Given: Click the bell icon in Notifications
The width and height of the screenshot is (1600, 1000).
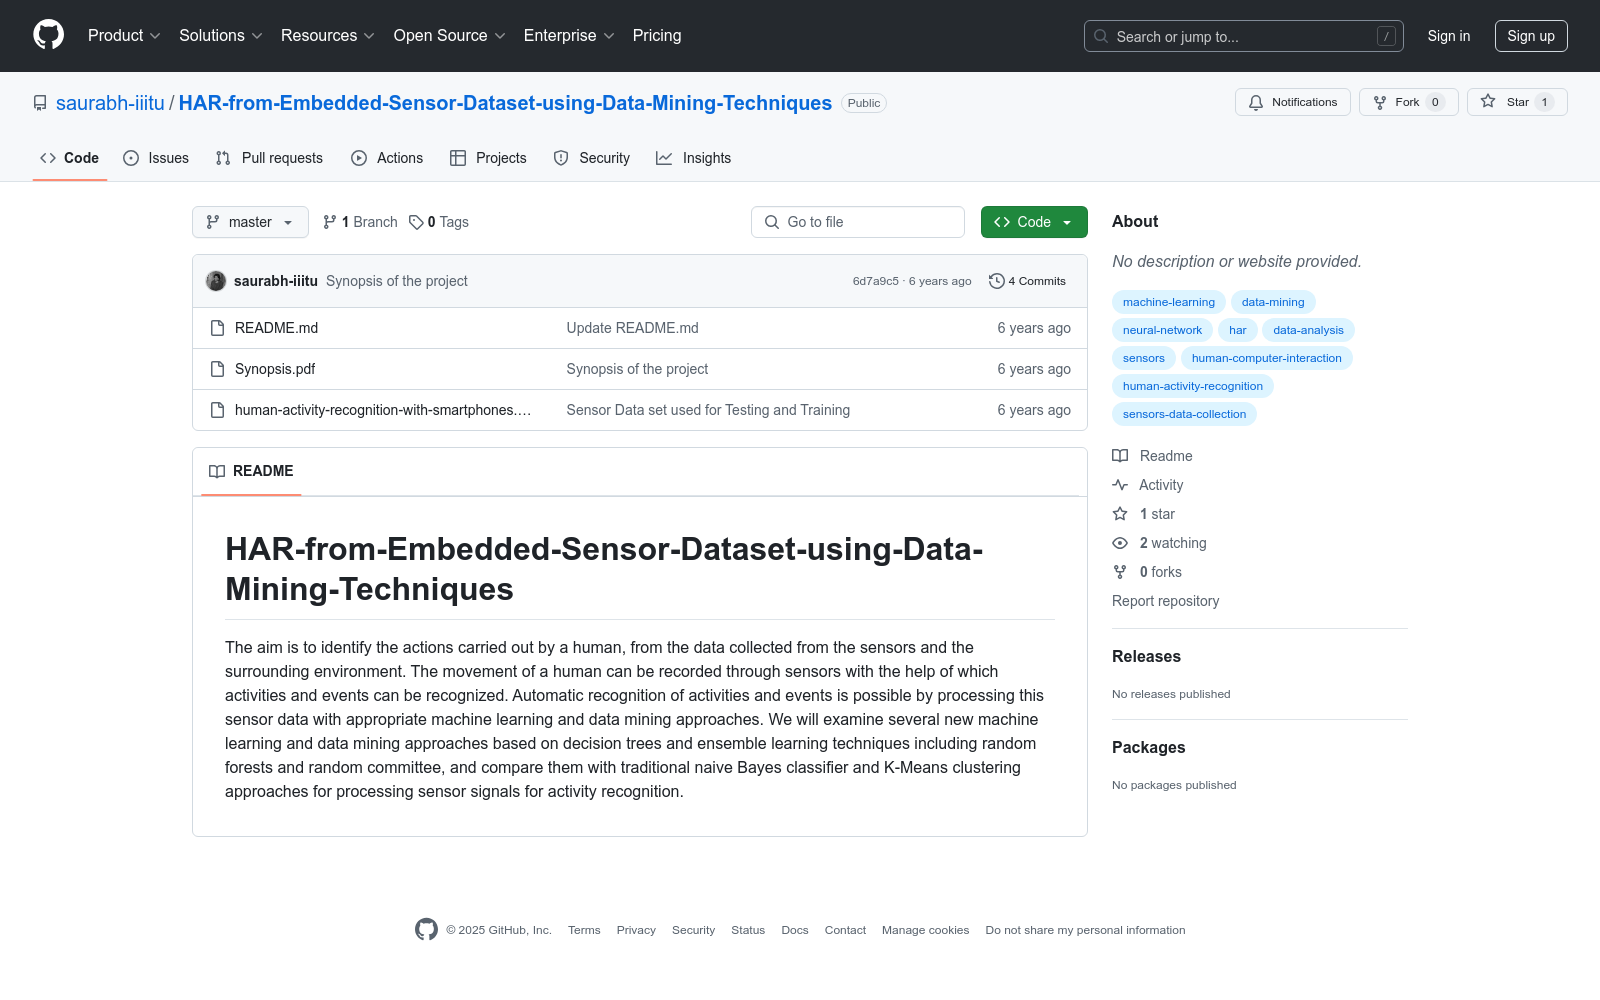Looking at the screenshot, I should [1256, 102].
